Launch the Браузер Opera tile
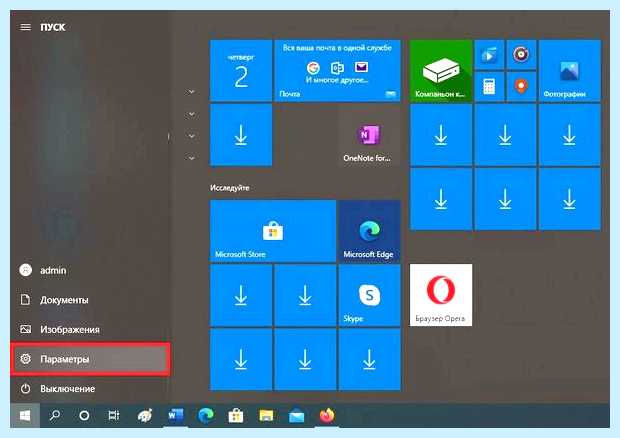 (441, 295)
